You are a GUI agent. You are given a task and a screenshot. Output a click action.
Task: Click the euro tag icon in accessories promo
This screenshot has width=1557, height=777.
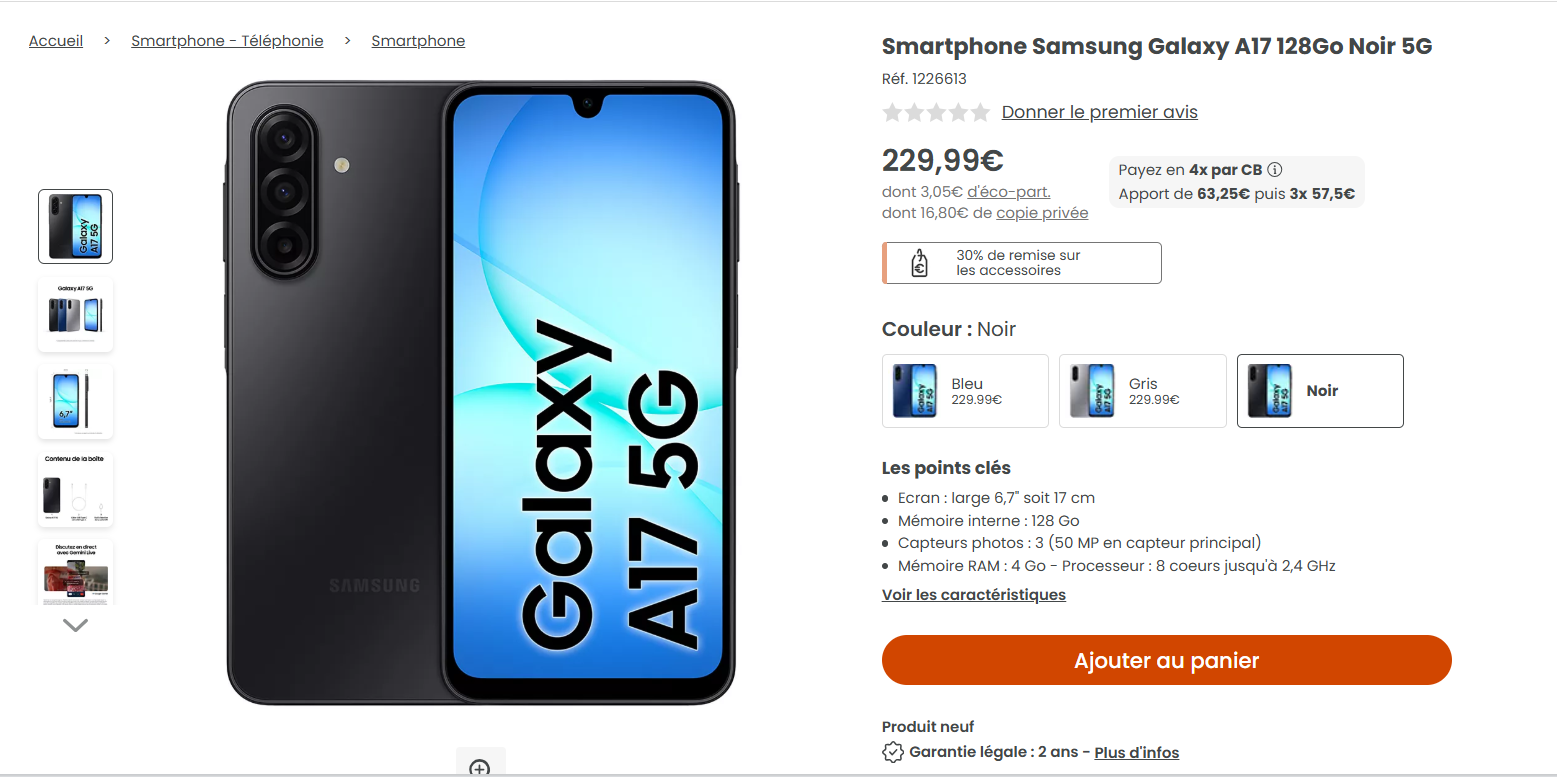(919, 263)
